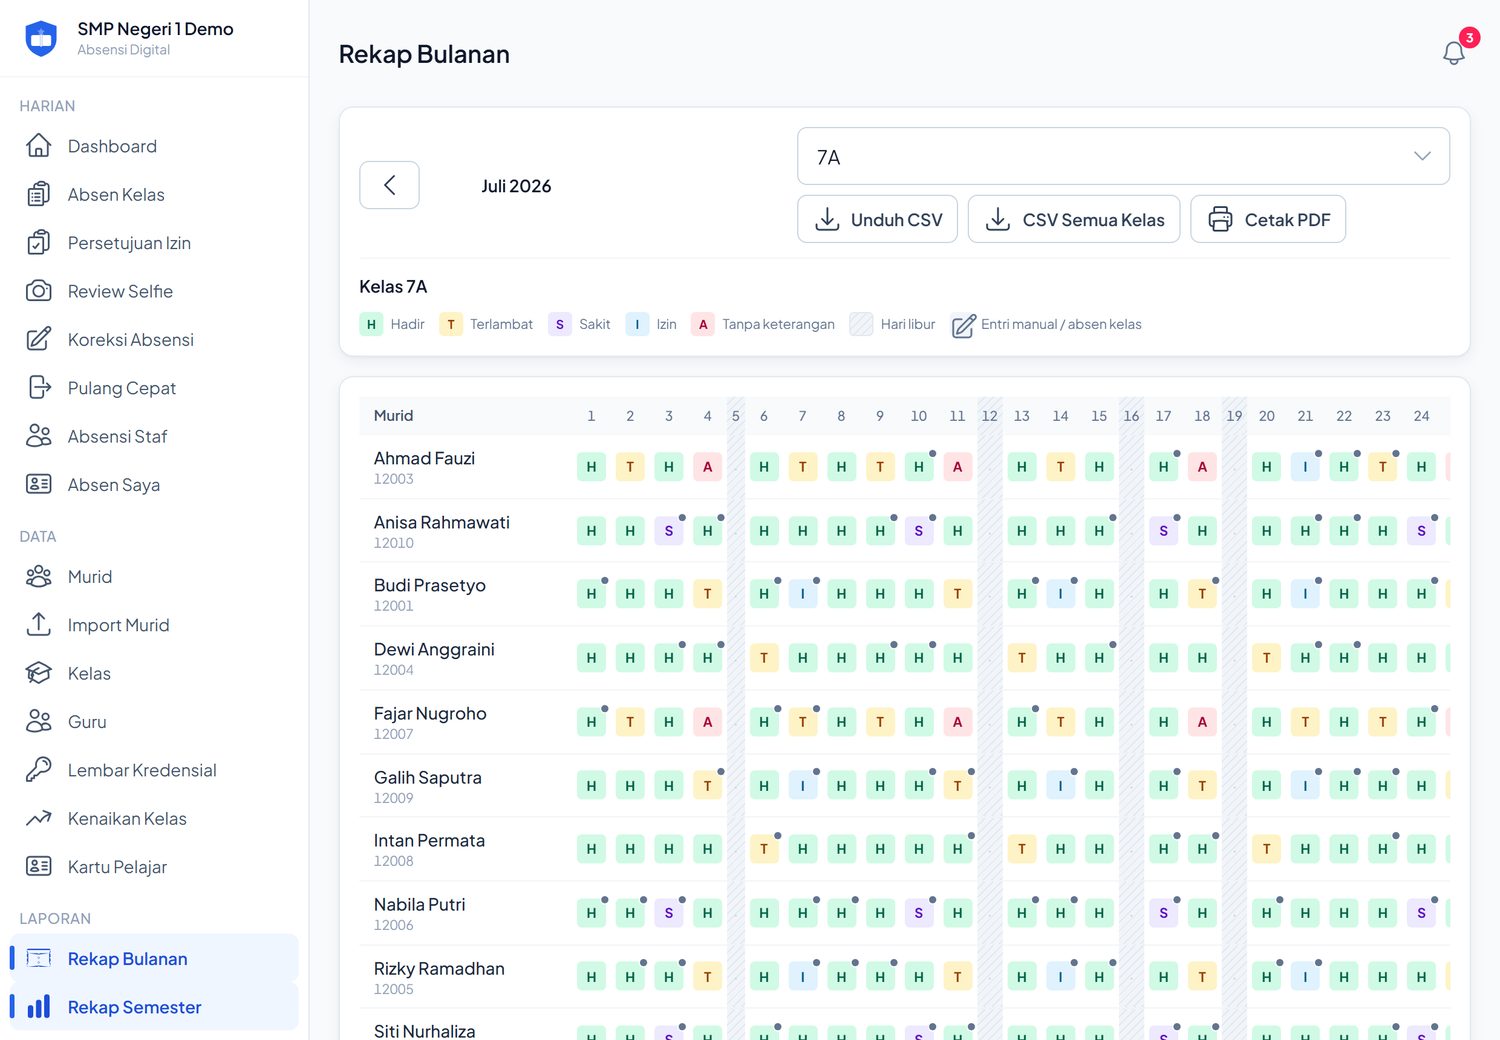Open Kenaikan Kelas trend icon
Viewport: 1500px width, 1040px height.
39,818
